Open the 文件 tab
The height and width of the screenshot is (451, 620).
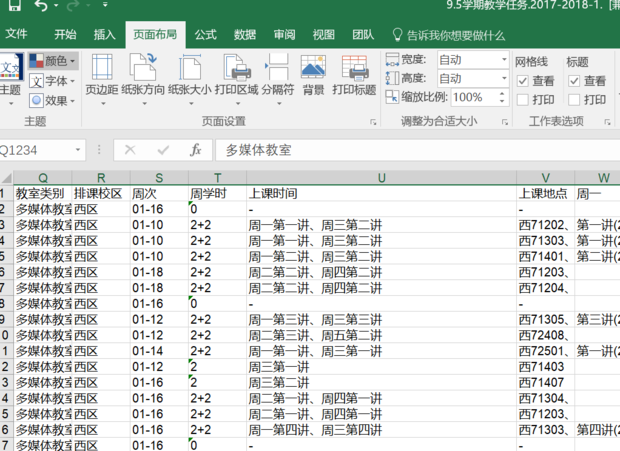coord(16,34)
